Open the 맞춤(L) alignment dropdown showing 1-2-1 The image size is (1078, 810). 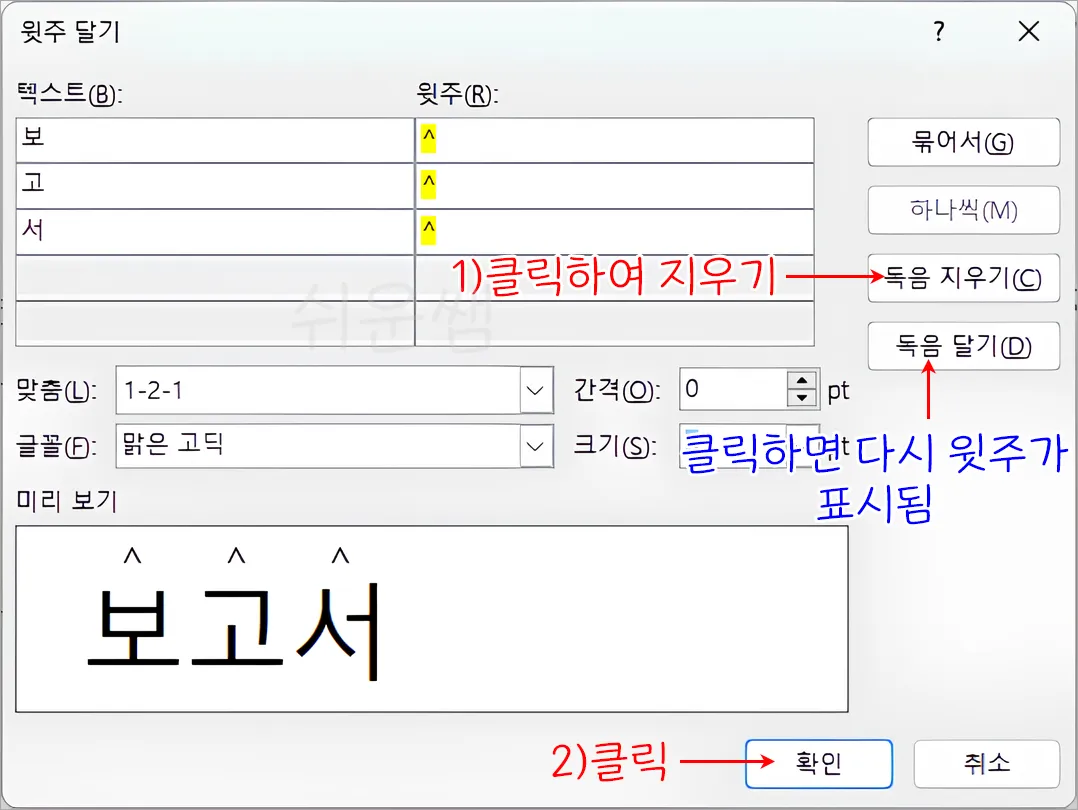(330, 390)
